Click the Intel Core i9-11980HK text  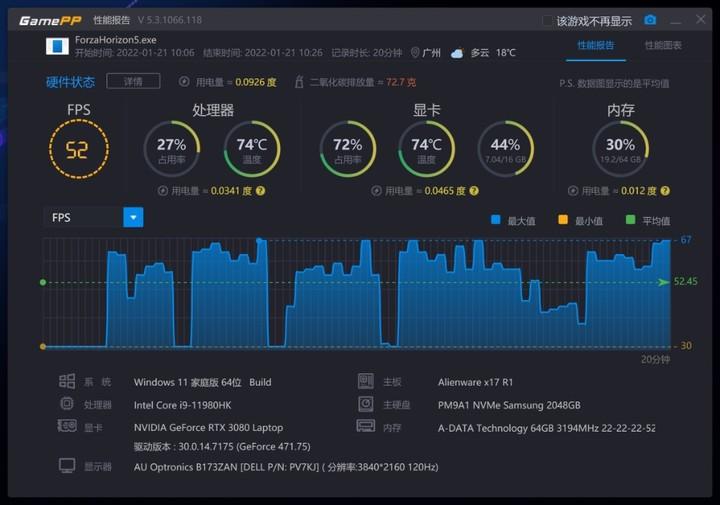(x=182, y=405)
